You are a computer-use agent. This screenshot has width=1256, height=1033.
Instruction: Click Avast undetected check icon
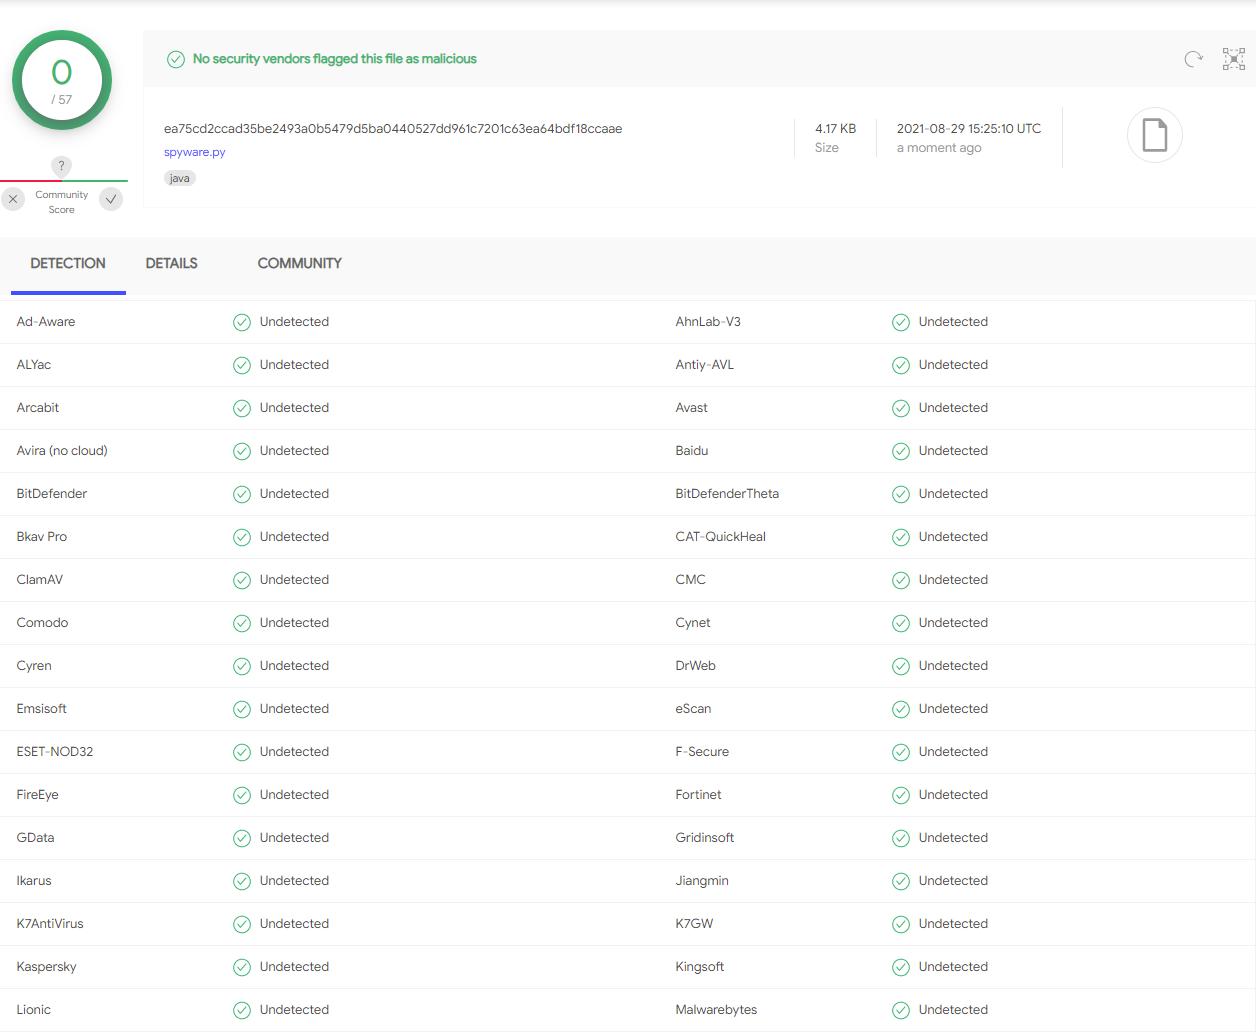tap(901, 408)
